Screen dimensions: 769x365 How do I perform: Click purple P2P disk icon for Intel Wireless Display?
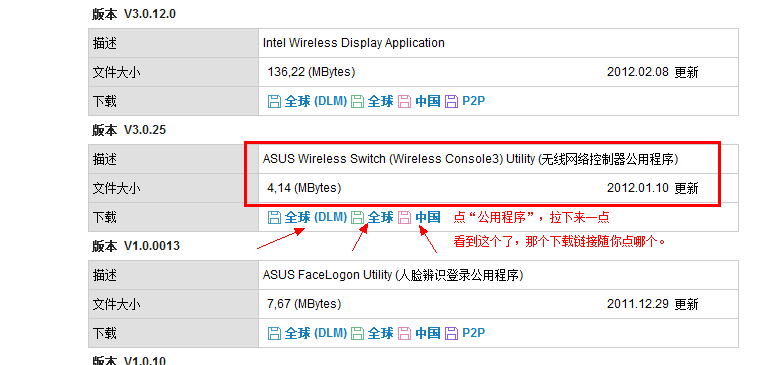(451, 102)
